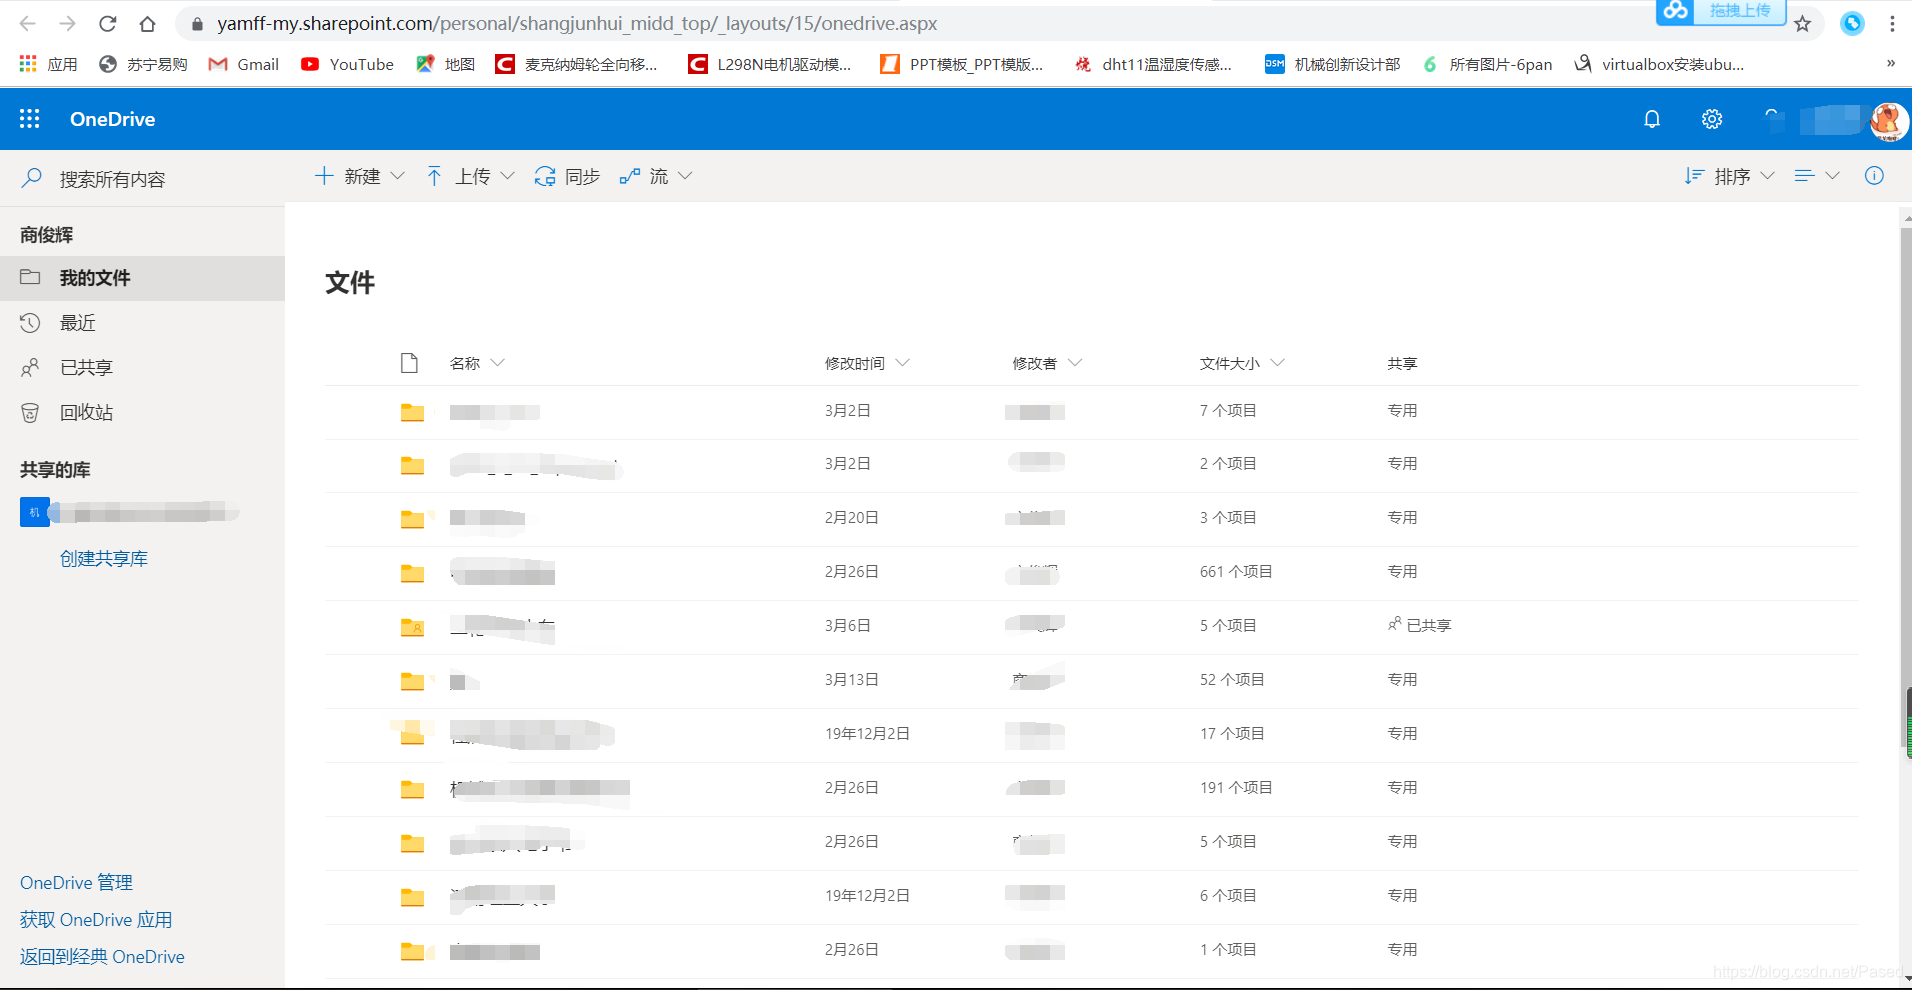
Task: Click the 创建共享库 link
Action: tap(104, 559)
